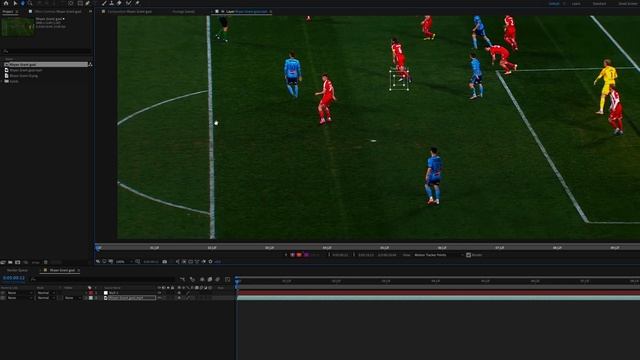Select the Eraser tool
This screenshot has width=640, height=360.
click(119, 3)
